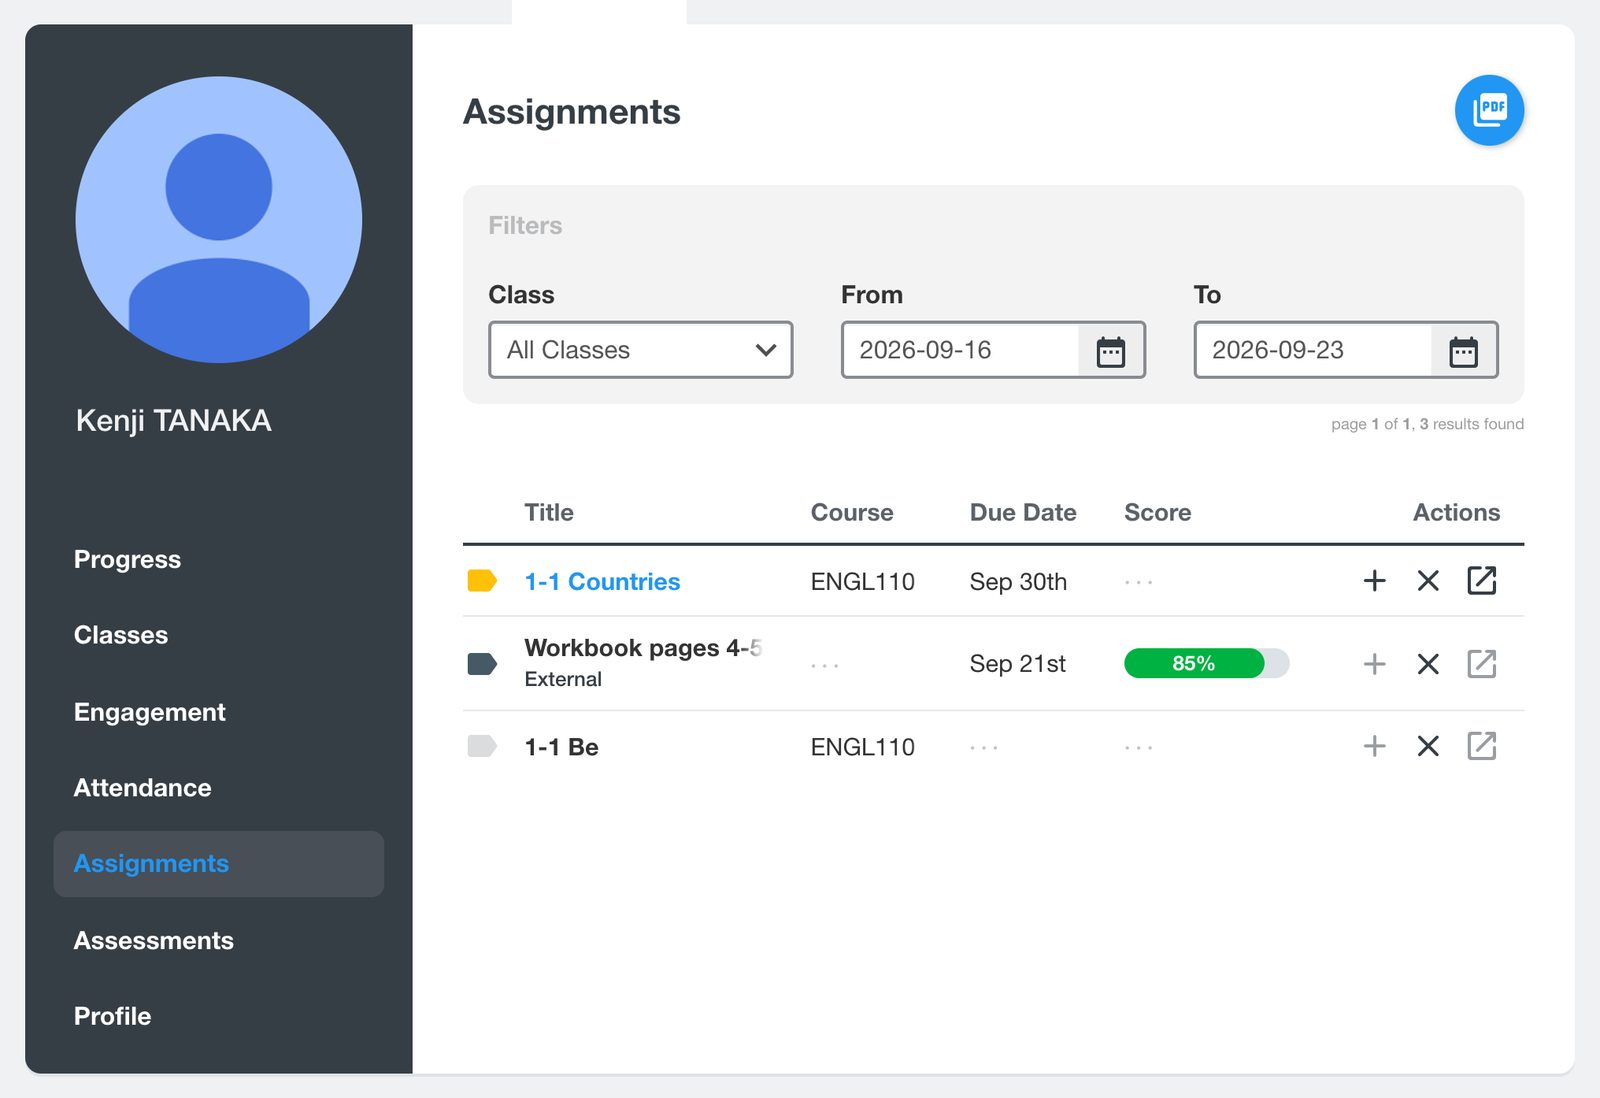The image size is (1600, 1098).
Task: Open 1-1 Be external link icon
Action: point(1481,745)
